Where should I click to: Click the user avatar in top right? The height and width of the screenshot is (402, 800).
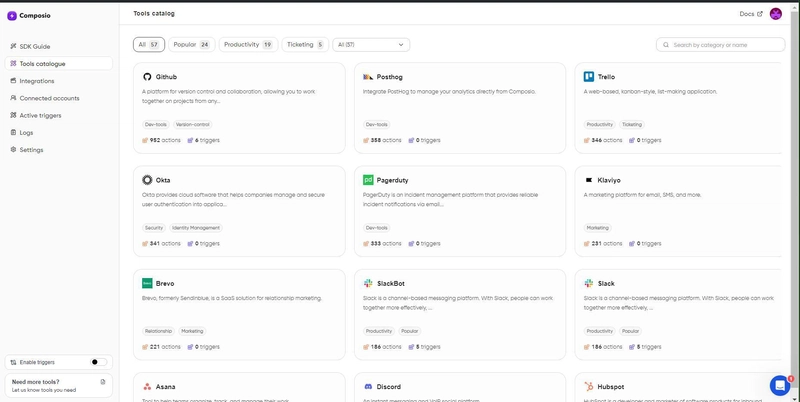point(776,14)
